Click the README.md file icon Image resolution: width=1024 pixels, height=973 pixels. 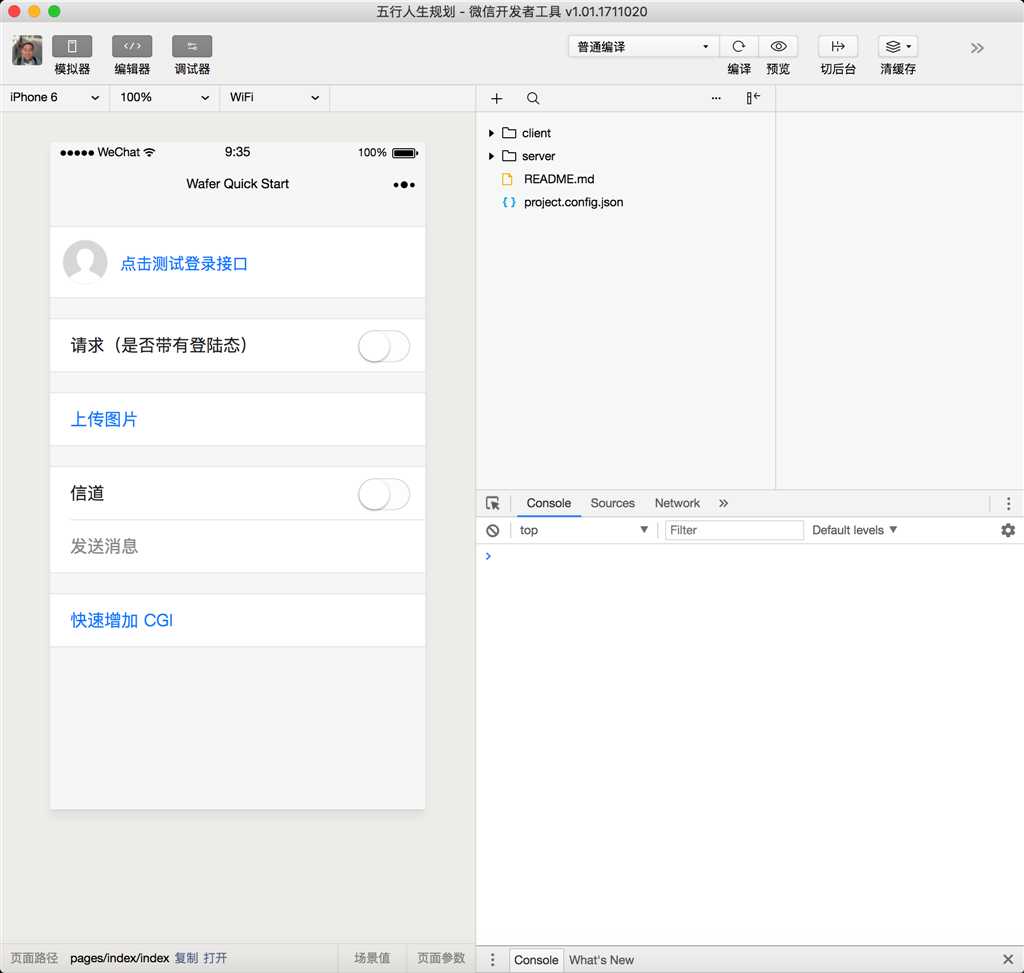tap(507, 179)
